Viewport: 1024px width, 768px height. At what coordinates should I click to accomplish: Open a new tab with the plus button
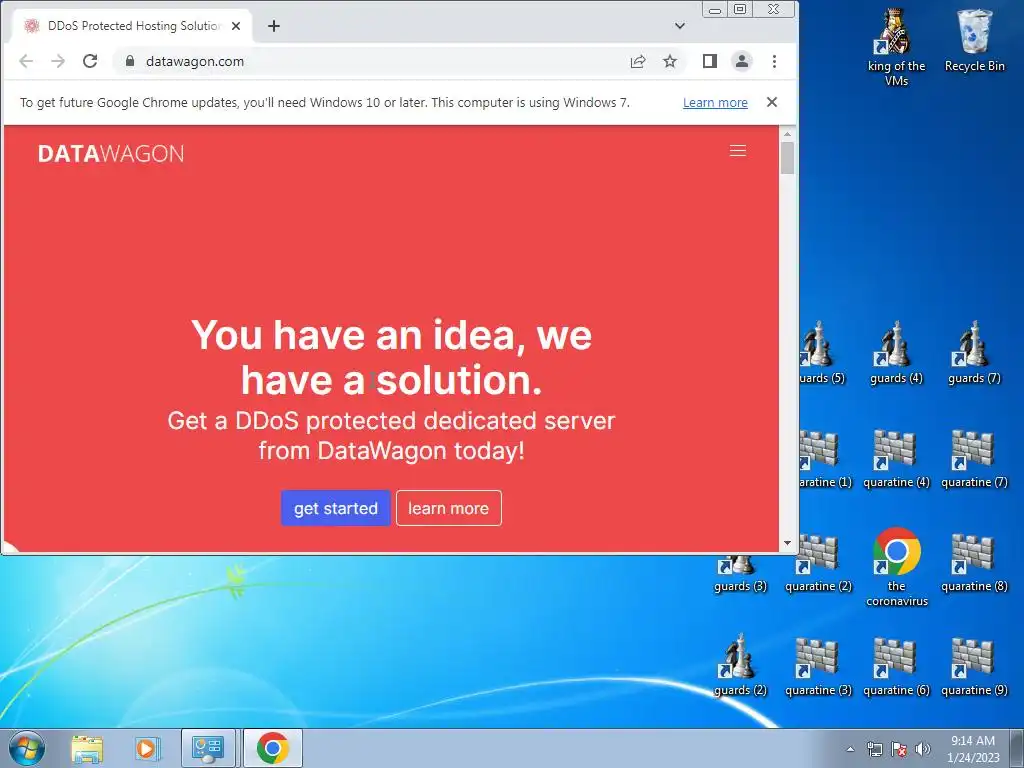[x=274, y=26]
